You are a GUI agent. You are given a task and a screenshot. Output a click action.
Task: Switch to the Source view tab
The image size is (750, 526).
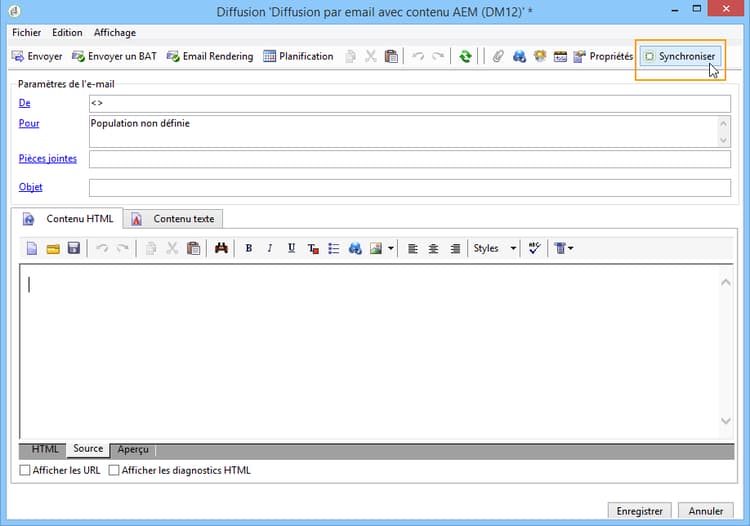click(x=88, y=449)
